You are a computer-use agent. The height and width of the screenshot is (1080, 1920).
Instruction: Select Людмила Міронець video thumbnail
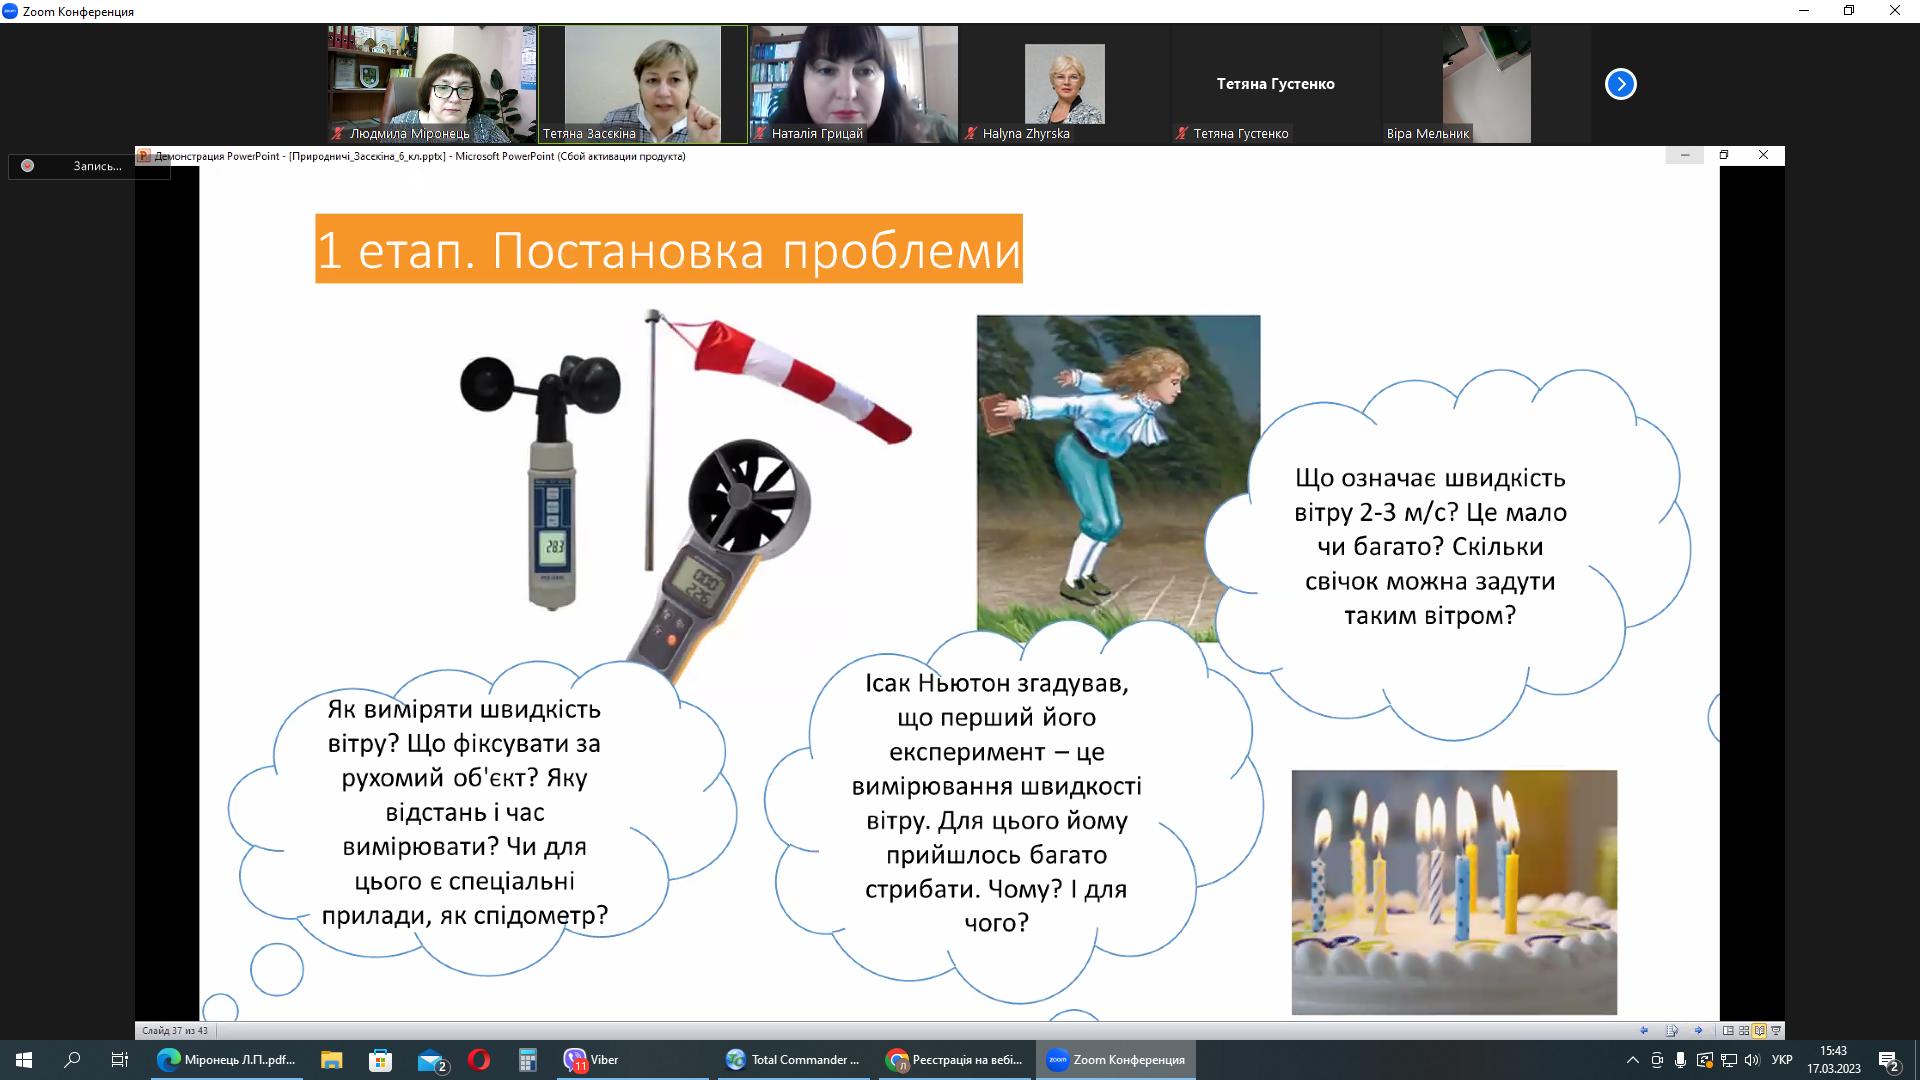(432, 84)
